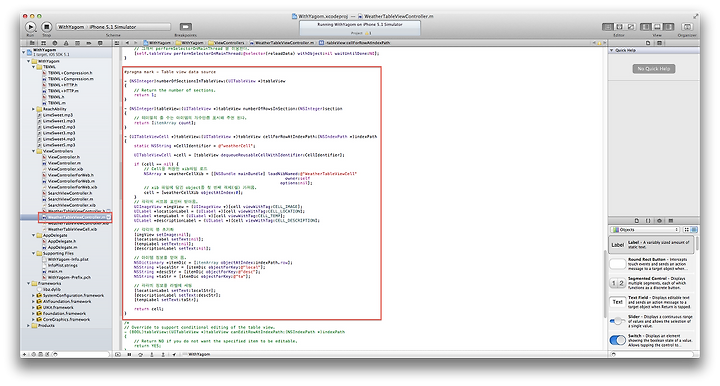Open the WithYagom scheme selector

(71, 27)
